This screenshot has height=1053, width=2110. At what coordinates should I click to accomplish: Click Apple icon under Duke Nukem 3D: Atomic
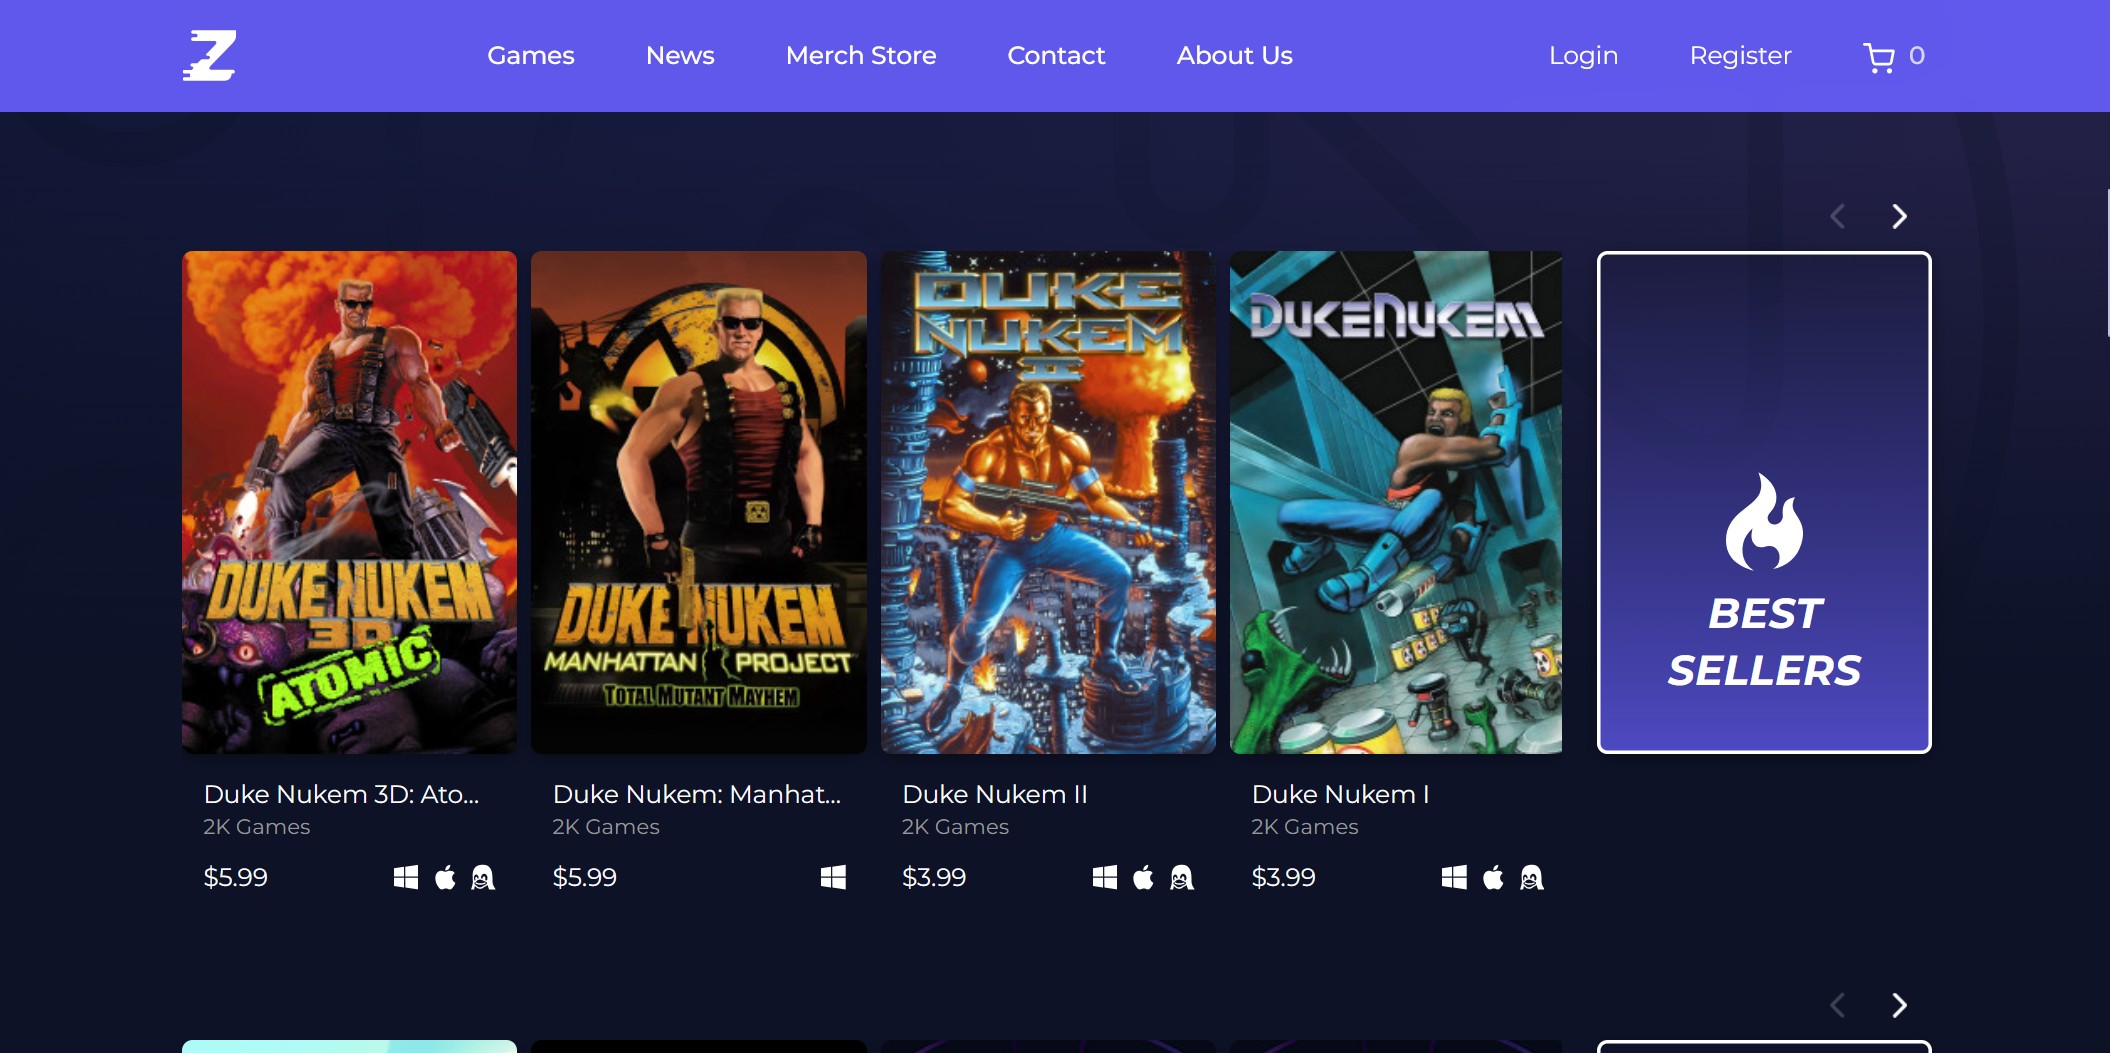point(445,877)
